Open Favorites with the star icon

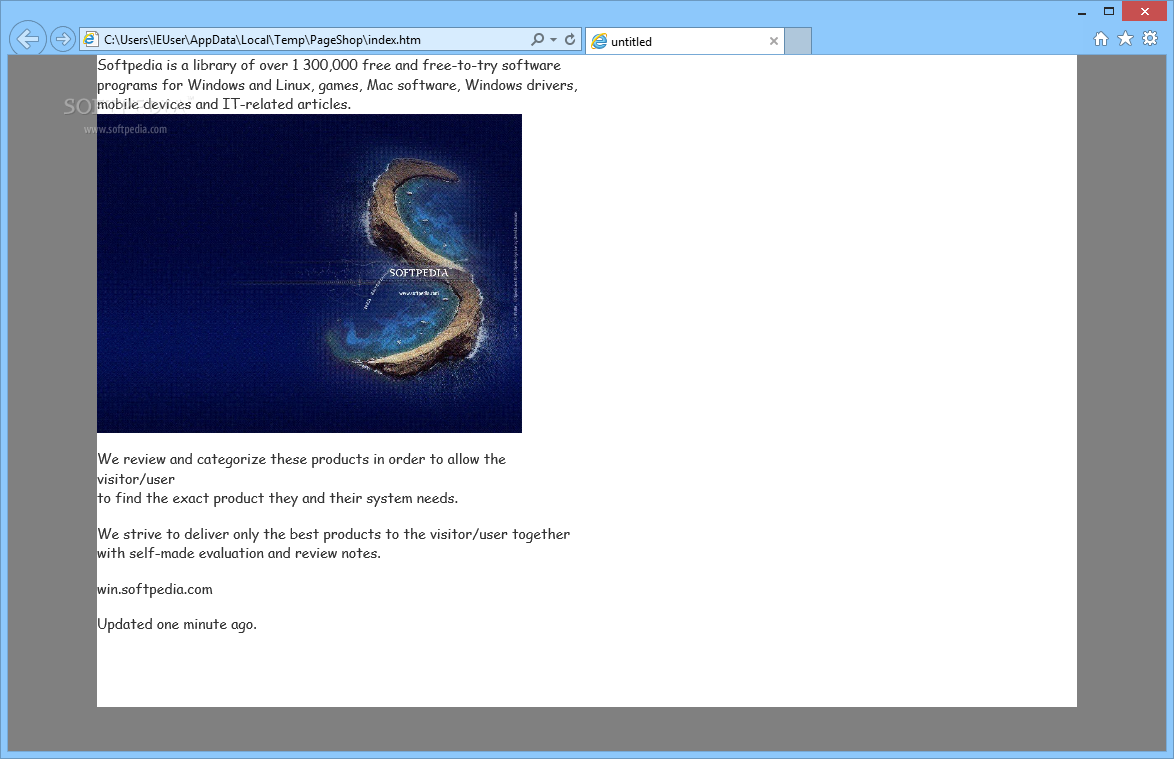coord(1125,39)
